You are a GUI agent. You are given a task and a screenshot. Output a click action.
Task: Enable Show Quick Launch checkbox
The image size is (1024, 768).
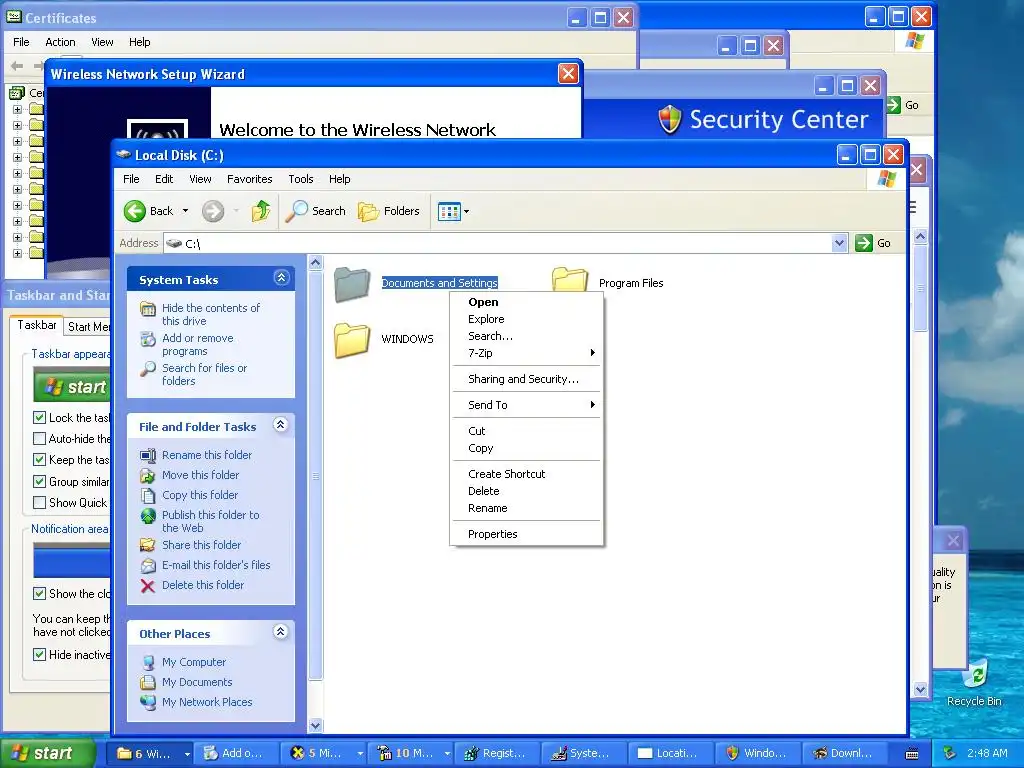click(x=39, y=502)
